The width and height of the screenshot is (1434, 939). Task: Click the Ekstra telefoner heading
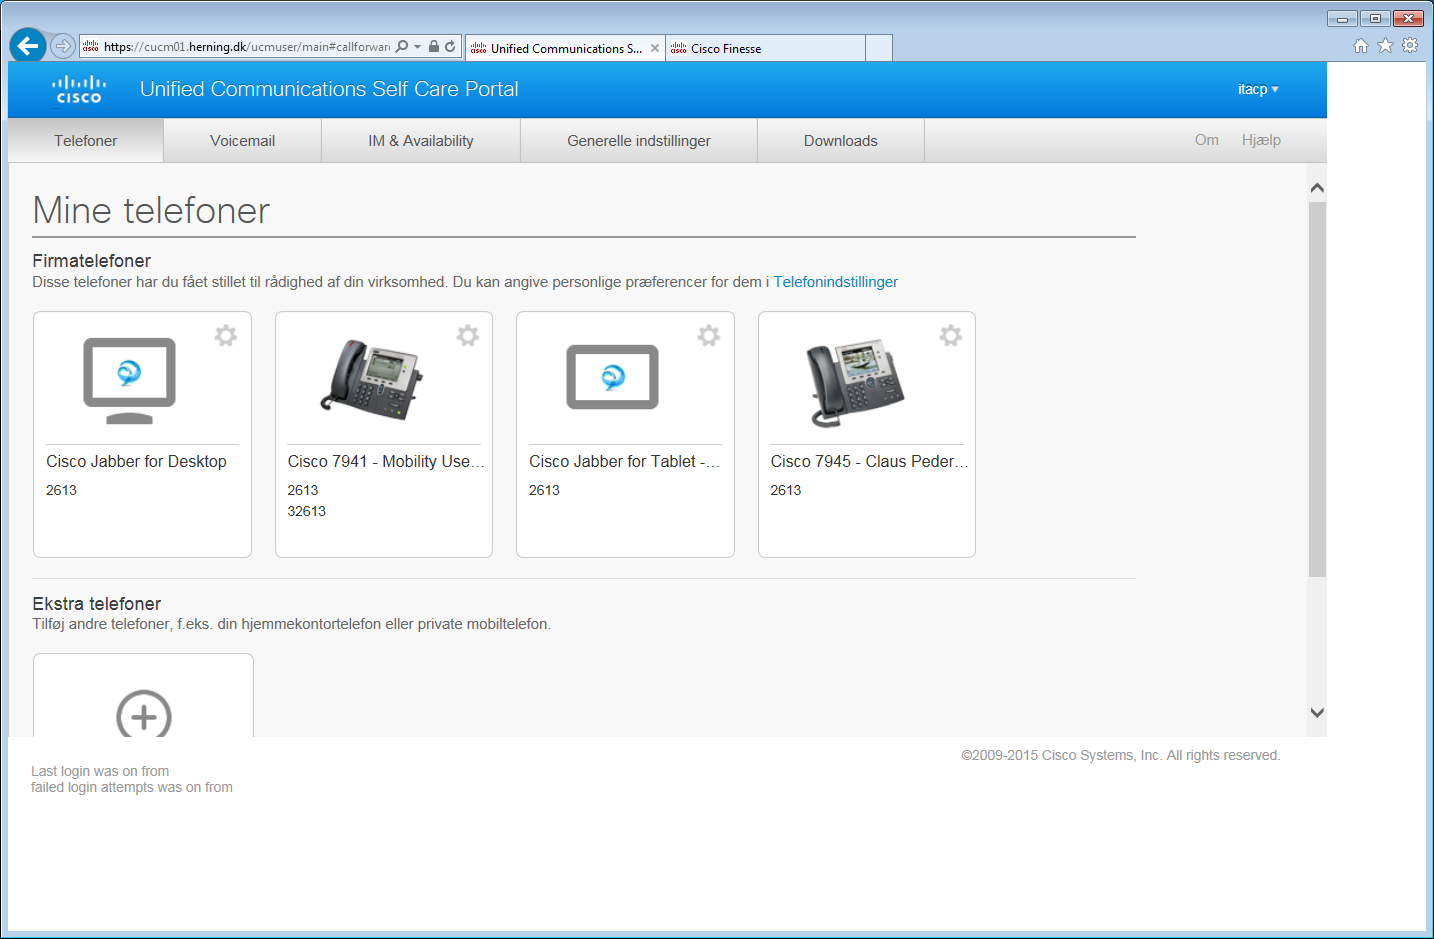(x=97, y=604)
